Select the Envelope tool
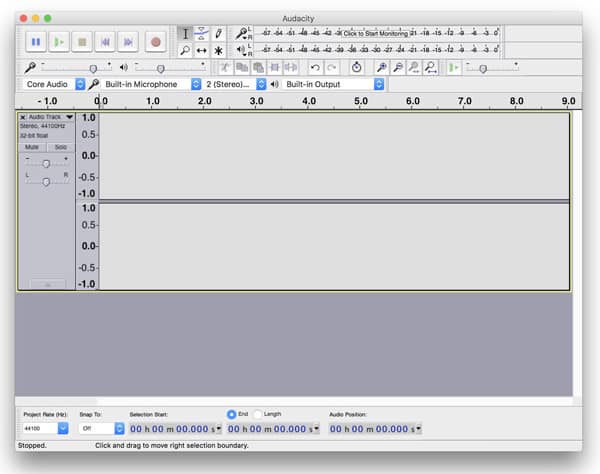The width and height of the screenshot is (600, 474). 202,34
